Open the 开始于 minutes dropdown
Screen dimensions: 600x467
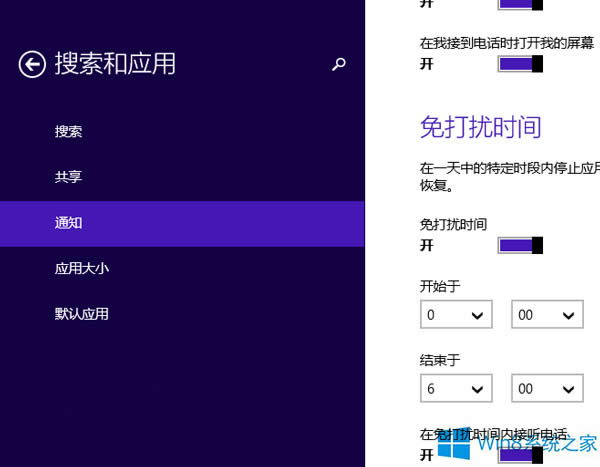pyautogui.click(x=547, y=315)
